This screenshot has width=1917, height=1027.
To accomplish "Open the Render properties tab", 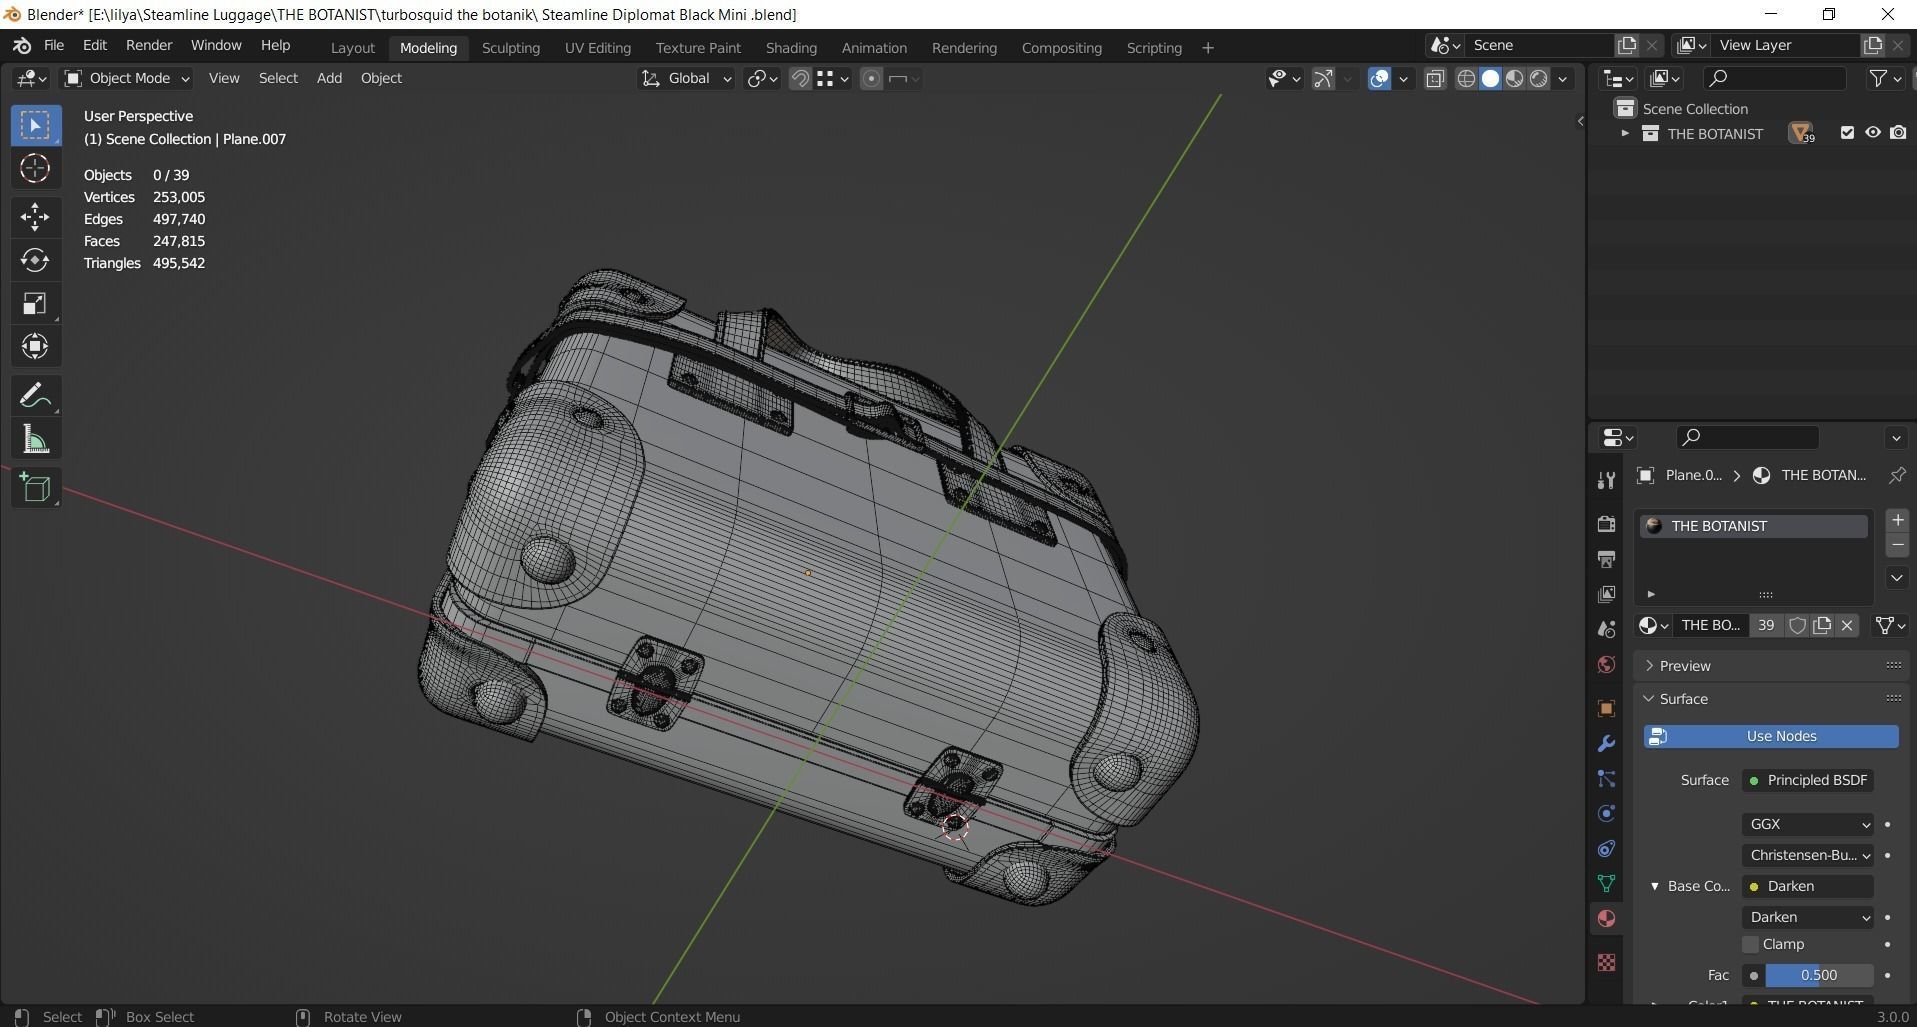I will (x=1606, y=524).
